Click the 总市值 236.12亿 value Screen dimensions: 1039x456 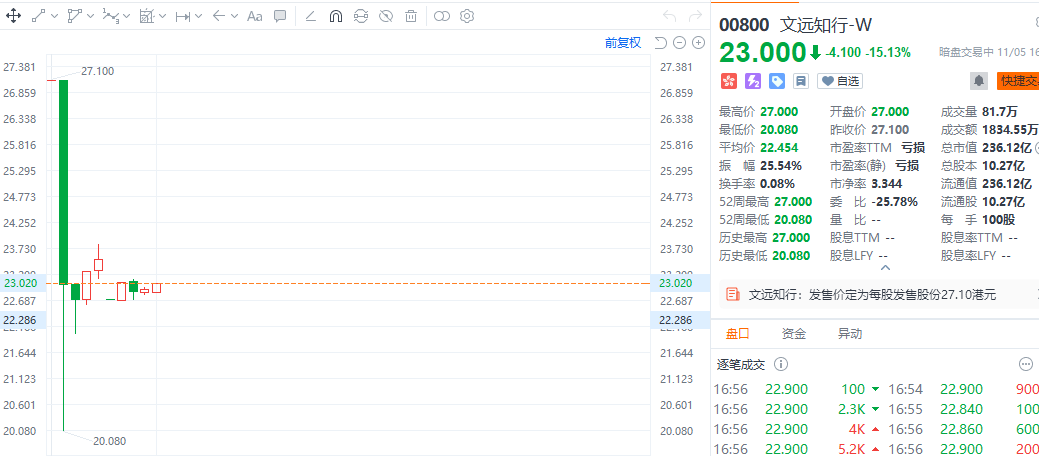tap(1005, 147)
